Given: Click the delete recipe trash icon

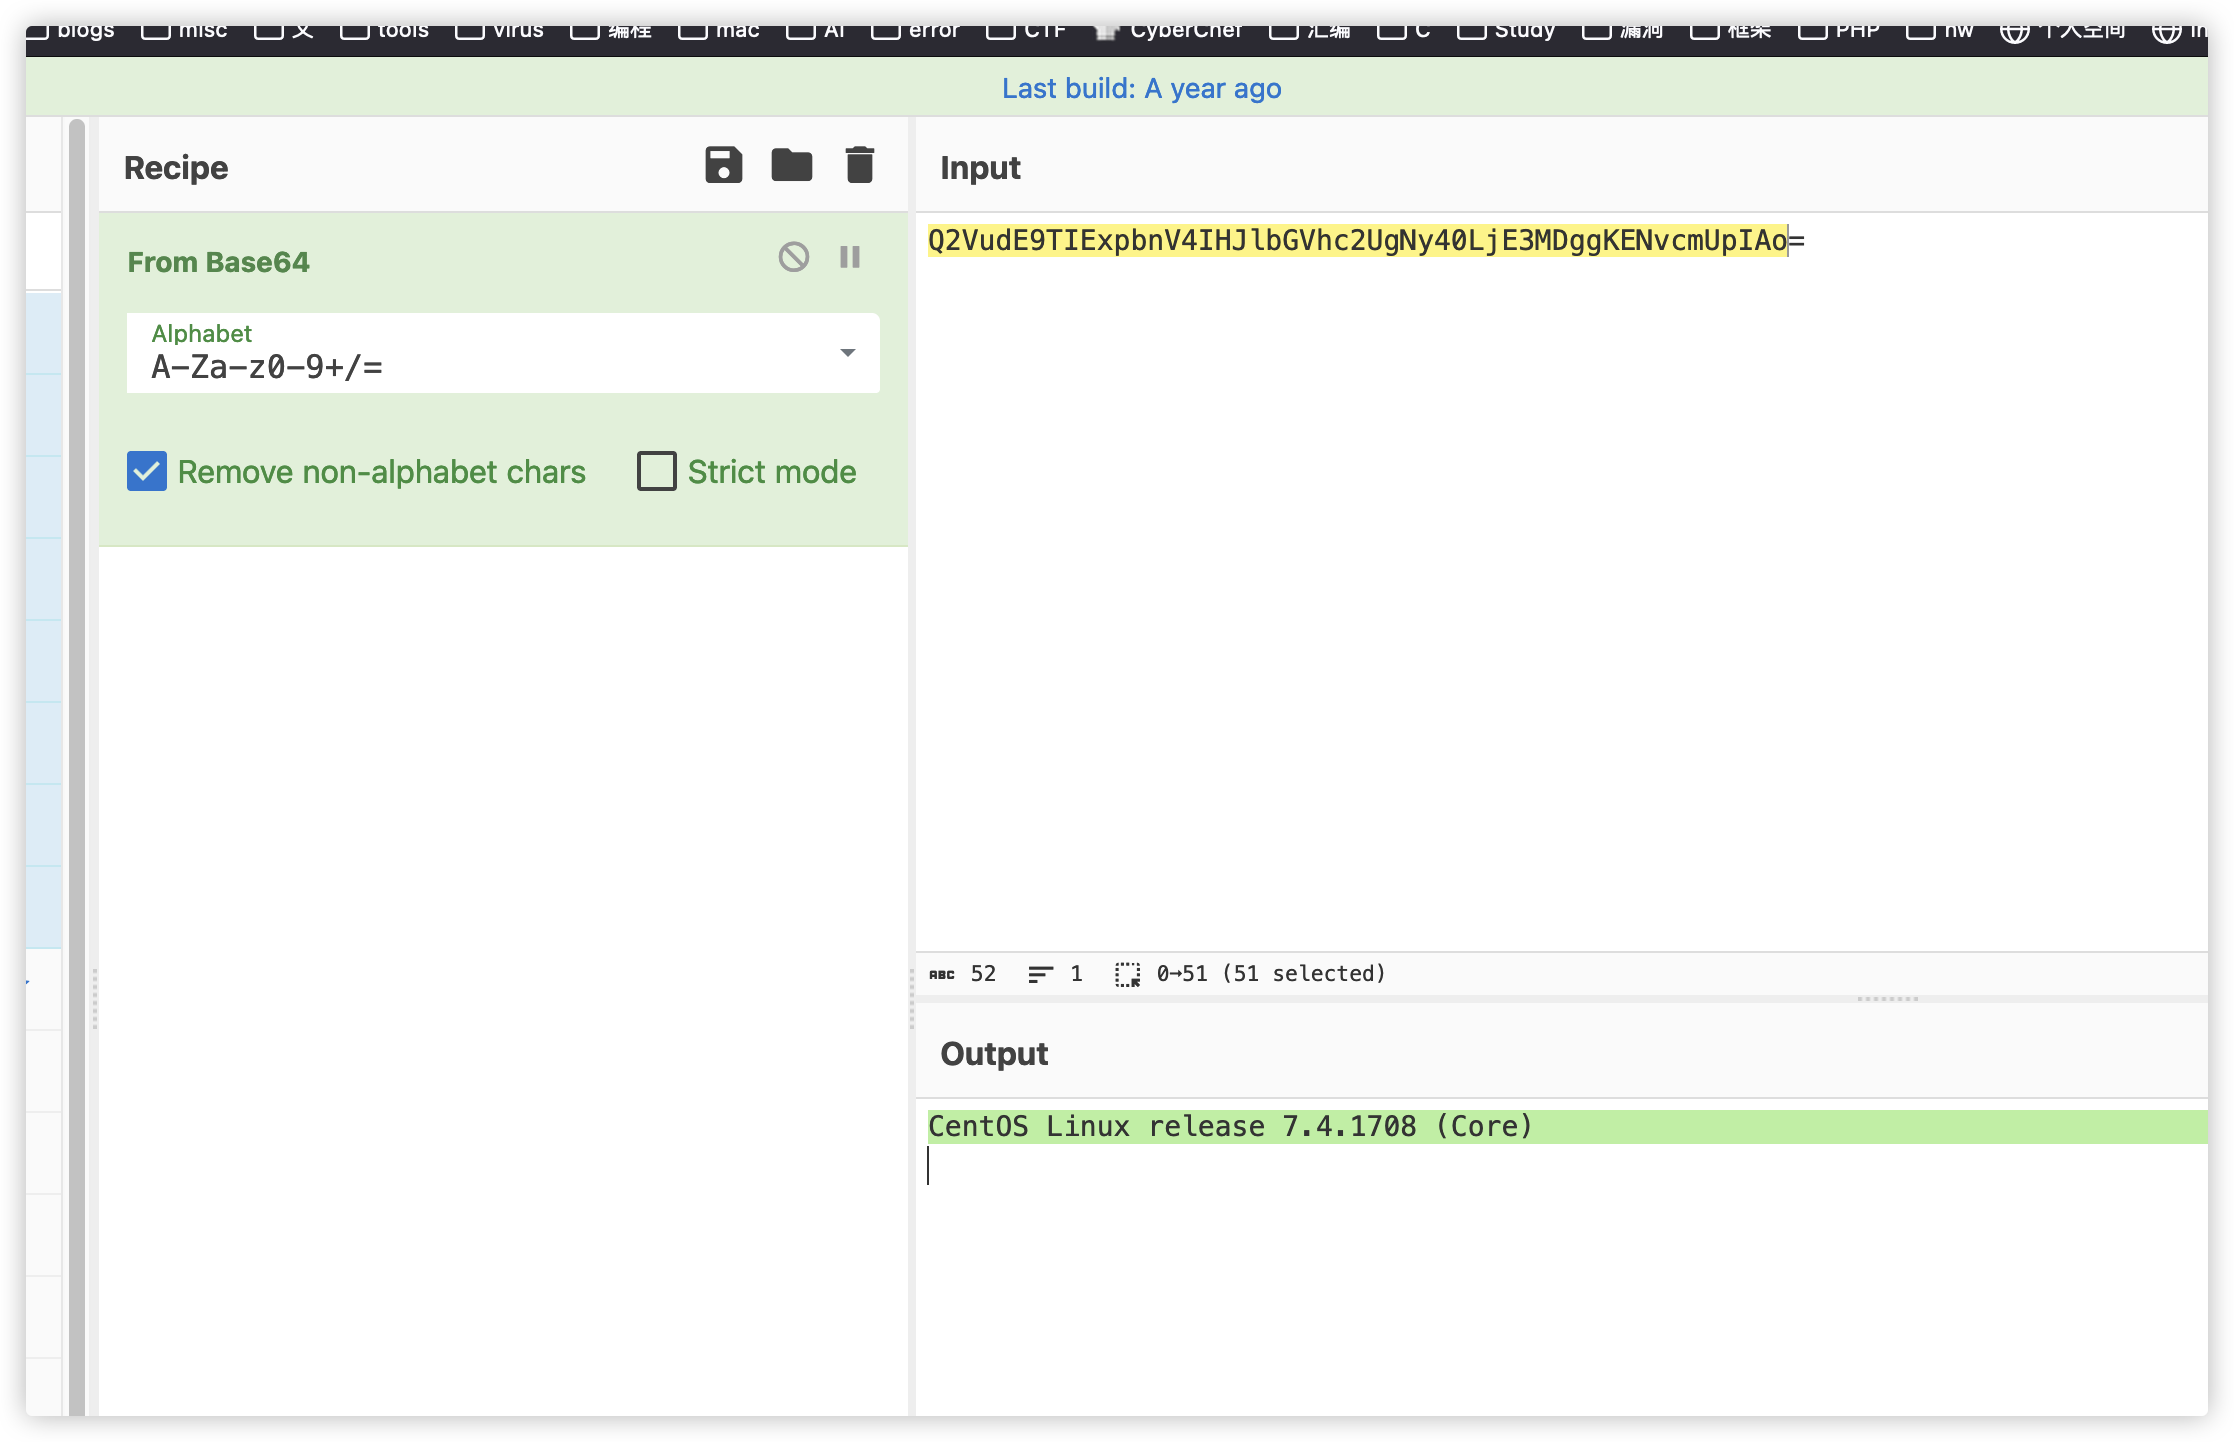Looking at the screenshot, I should pyautogui.click(x=860, y=164).
